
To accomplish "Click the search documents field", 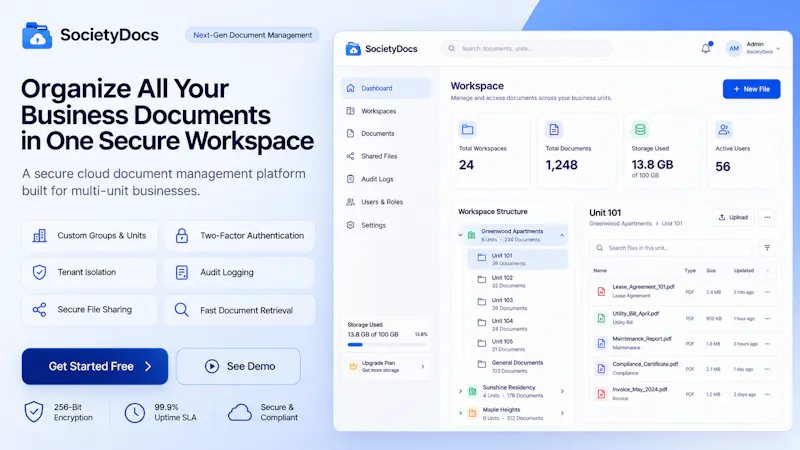I will pyautogui.click(x=526, y=48).
